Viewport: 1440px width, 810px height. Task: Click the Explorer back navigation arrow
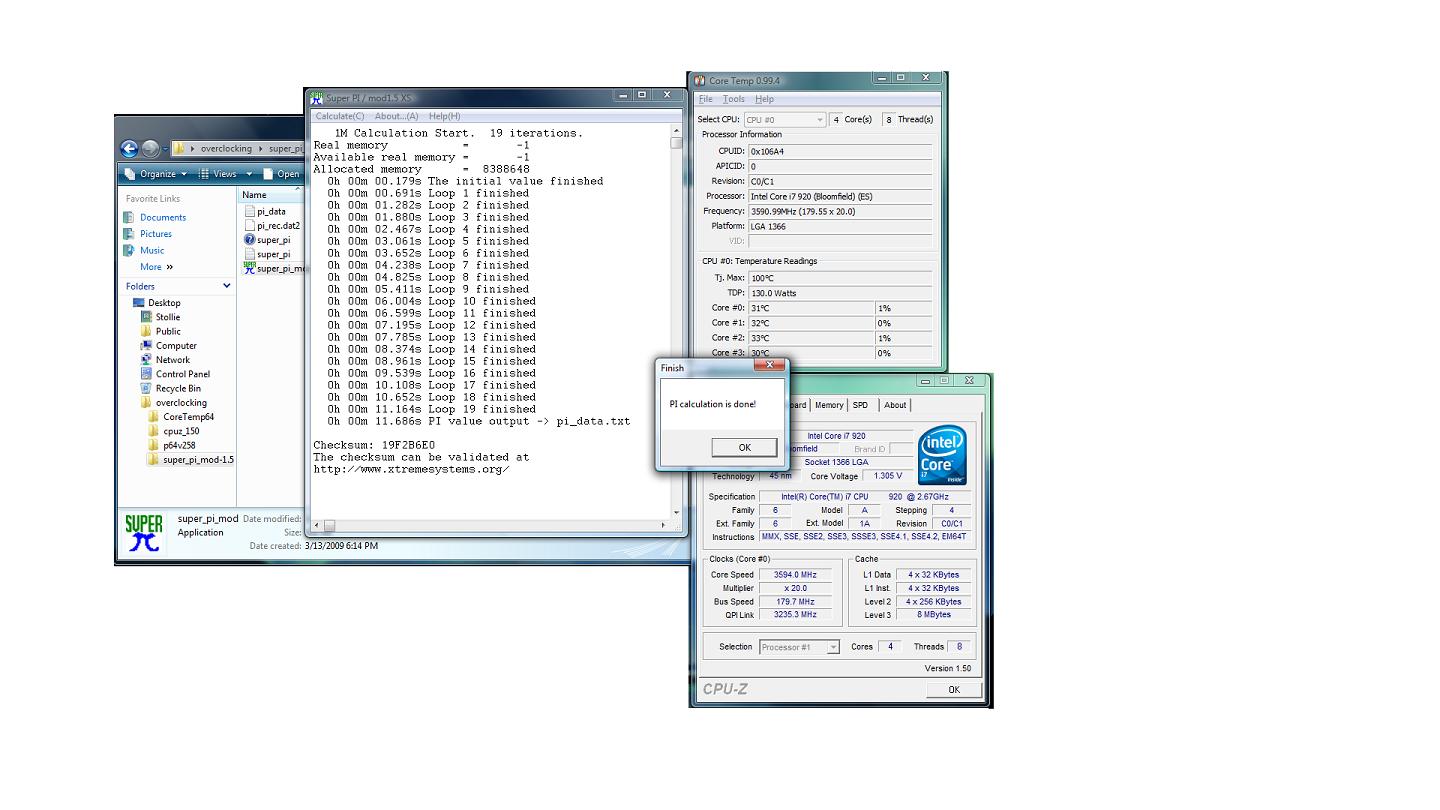[128, 149]
